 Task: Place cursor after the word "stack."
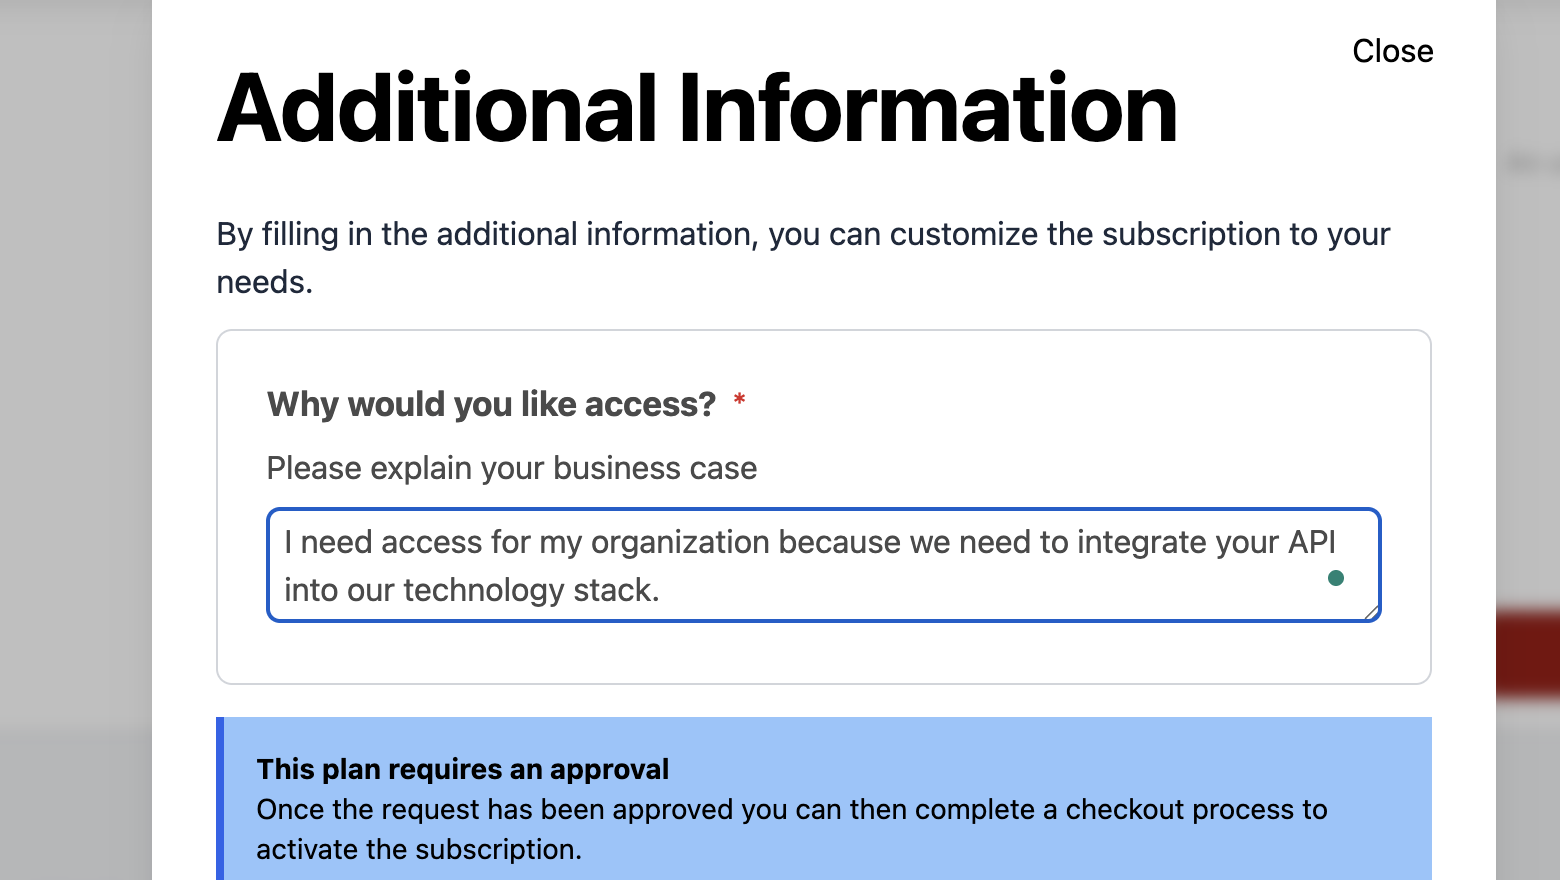pyautogui.click(x=661, y=591)
